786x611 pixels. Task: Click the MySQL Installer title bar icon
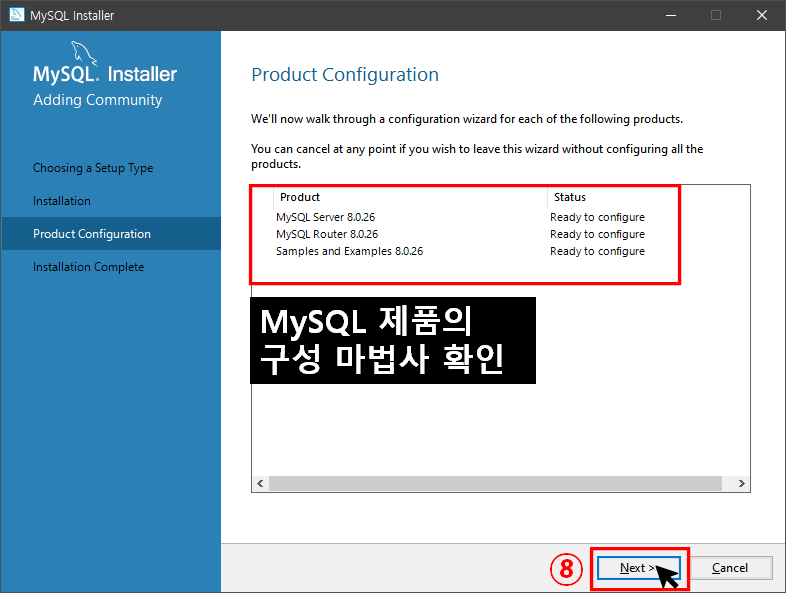coord(17,15)
